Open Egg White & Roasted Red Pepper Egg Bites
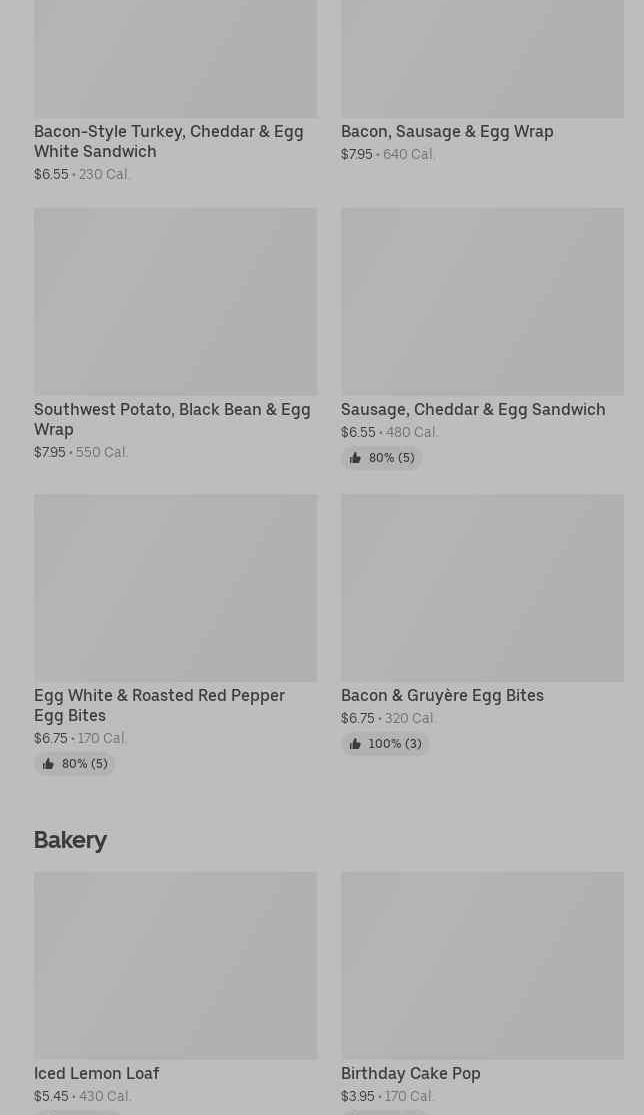 [x=159, y=705]
